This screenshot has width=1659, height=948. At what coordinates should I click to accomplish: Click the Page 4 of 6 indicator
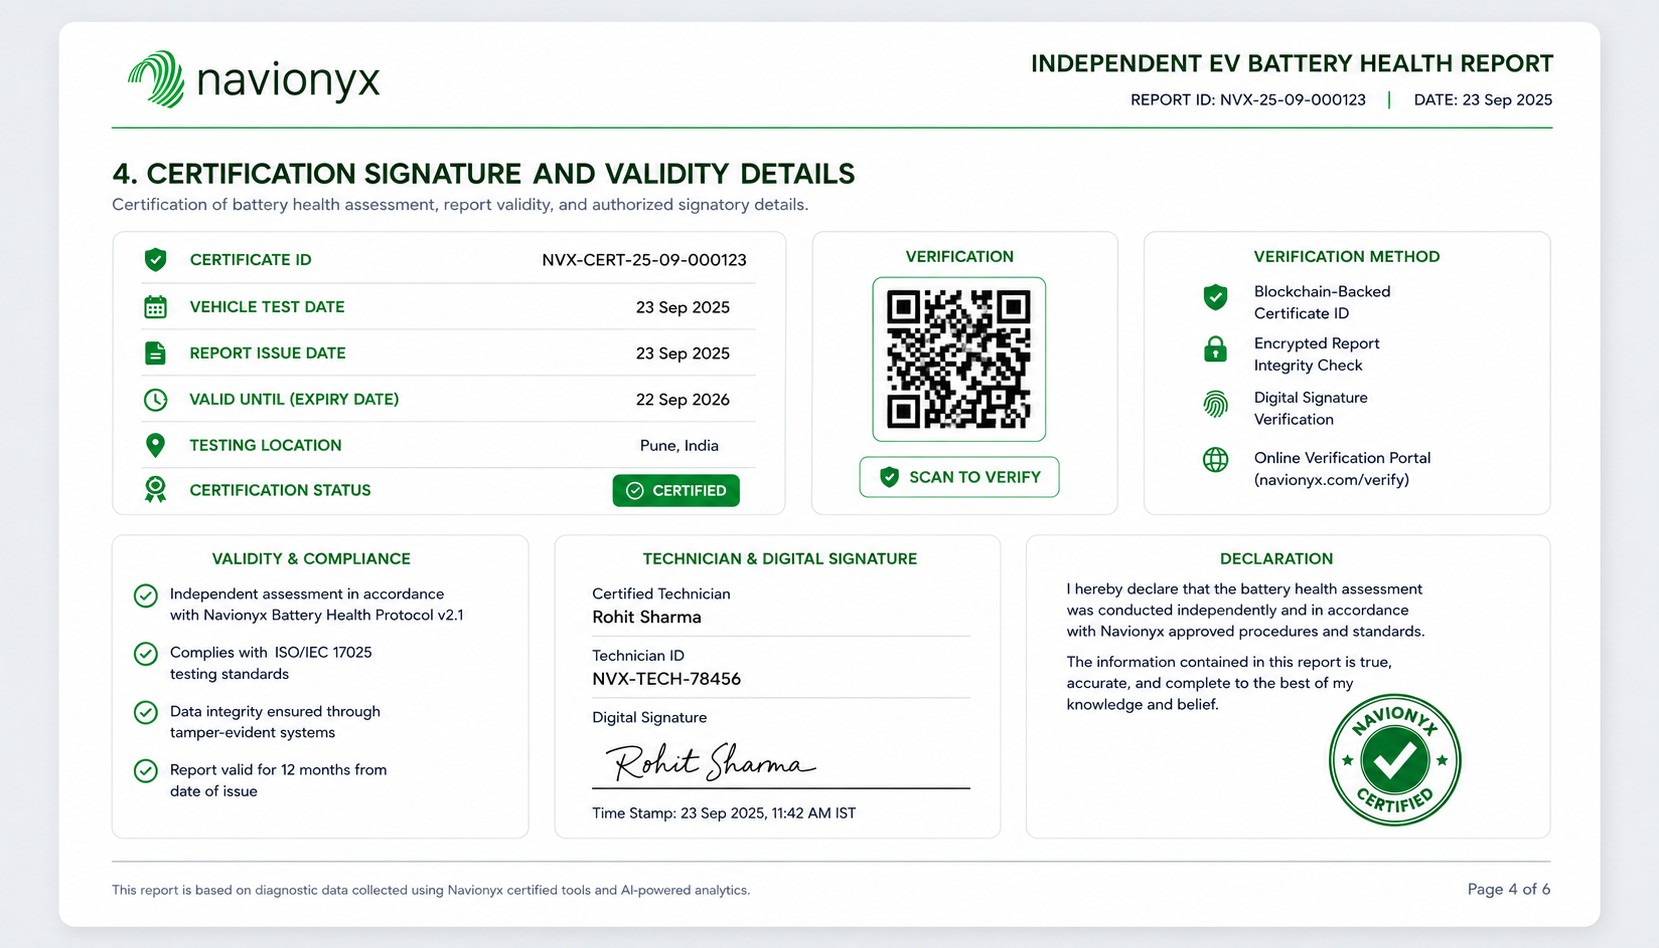[x=1509, y=889]
